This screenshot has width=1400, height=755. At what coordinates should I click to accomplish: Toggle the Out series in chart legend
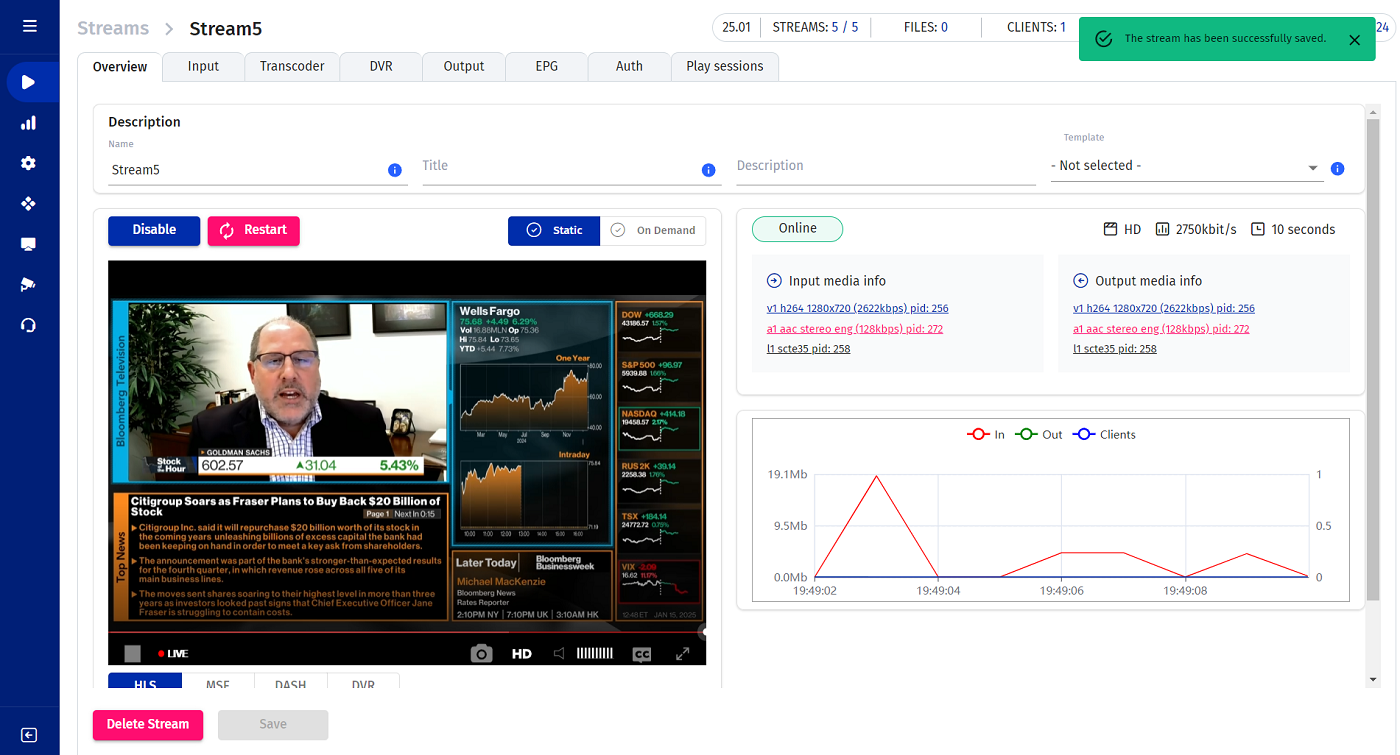(x=1039, y=435)
